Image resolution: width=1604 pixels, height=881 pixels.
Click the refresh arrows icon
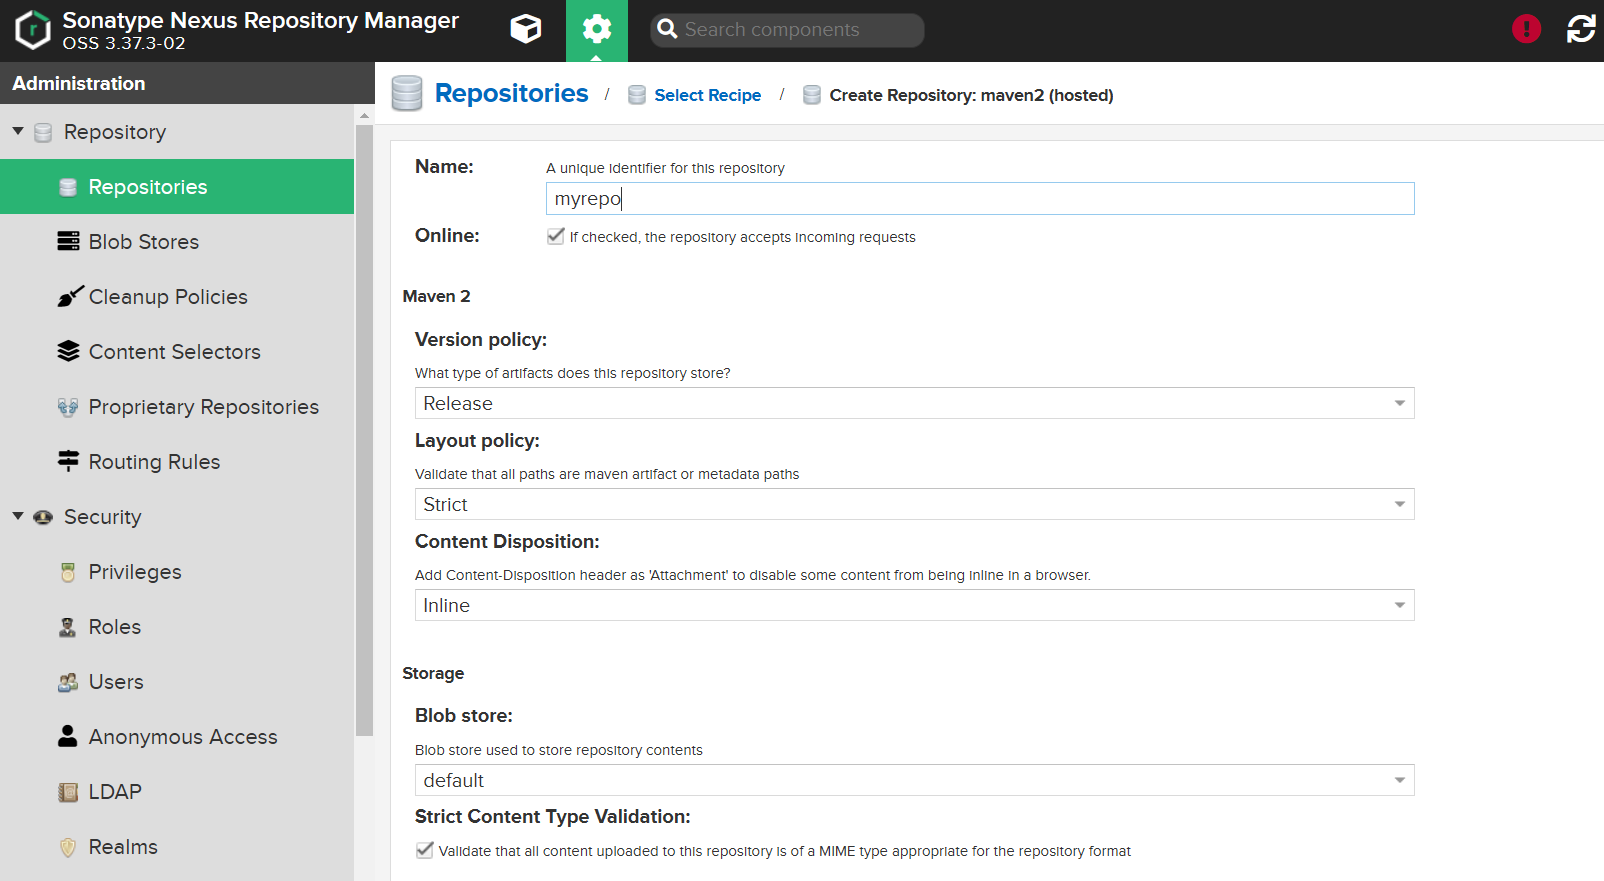tap(1581, 29)
